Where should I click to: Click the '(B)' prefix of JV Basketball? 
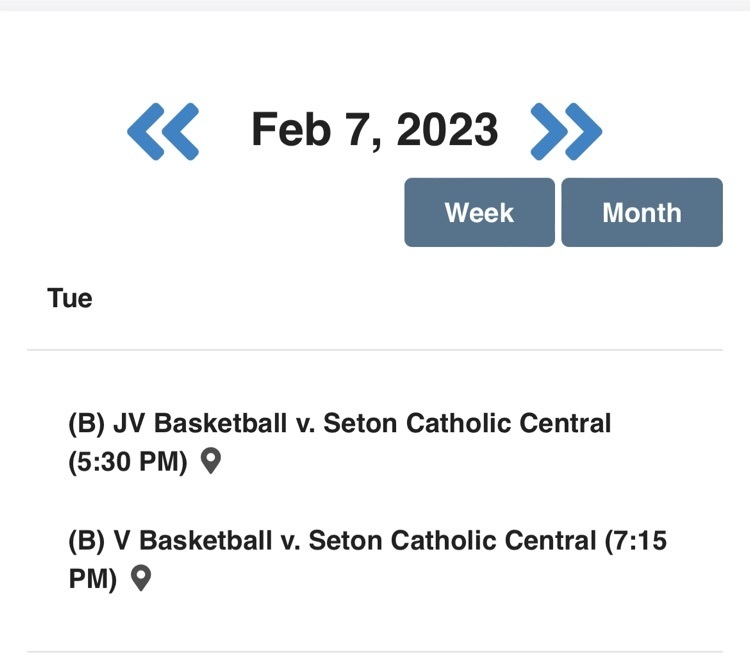coord(87,424)
